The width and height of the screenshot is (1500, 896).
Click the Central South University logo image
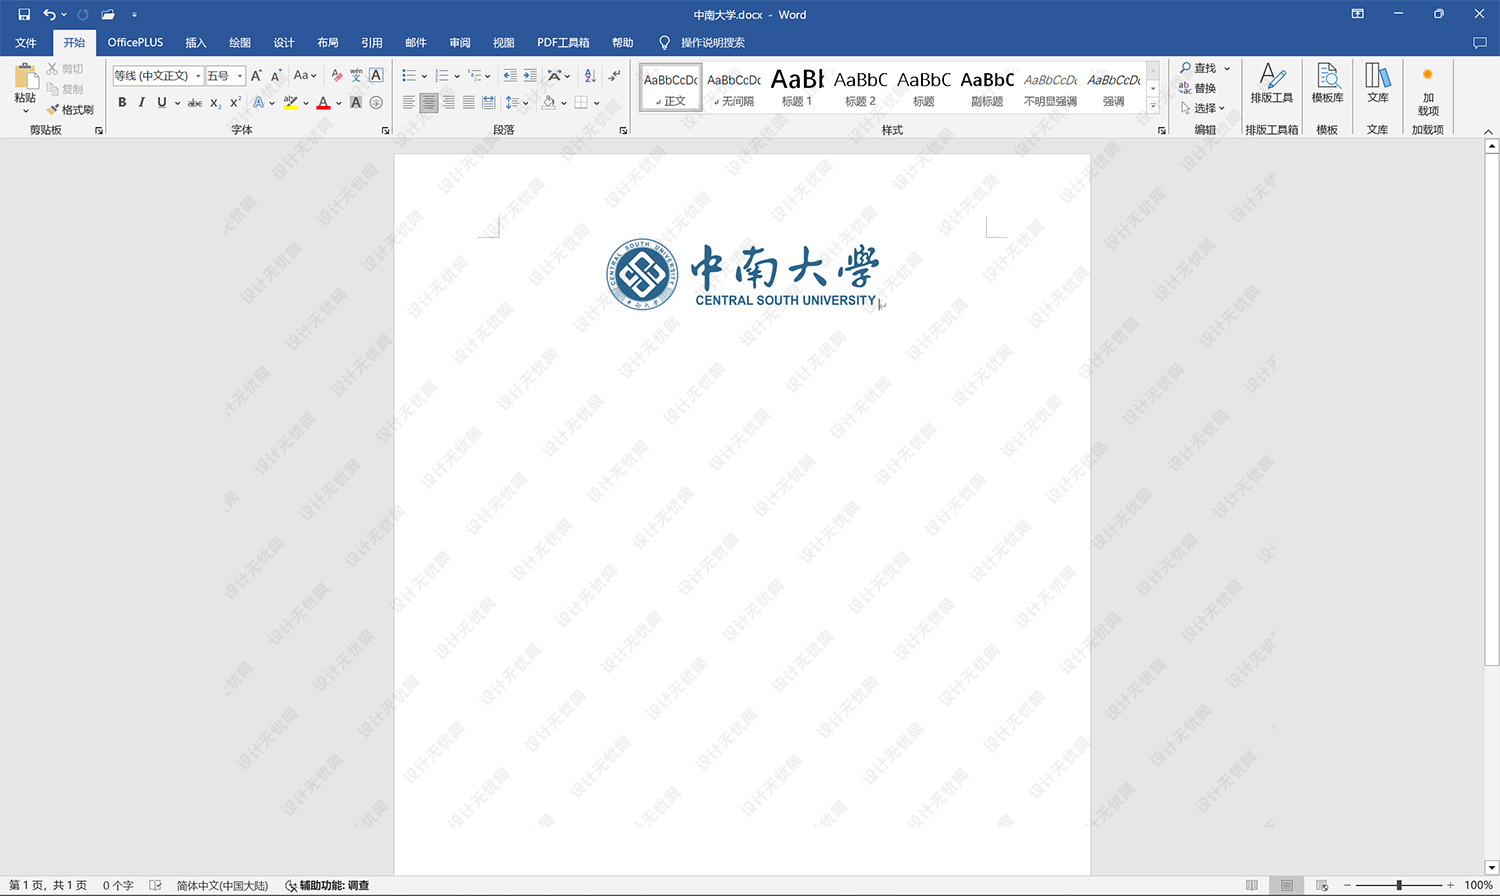tap(743, 274)
